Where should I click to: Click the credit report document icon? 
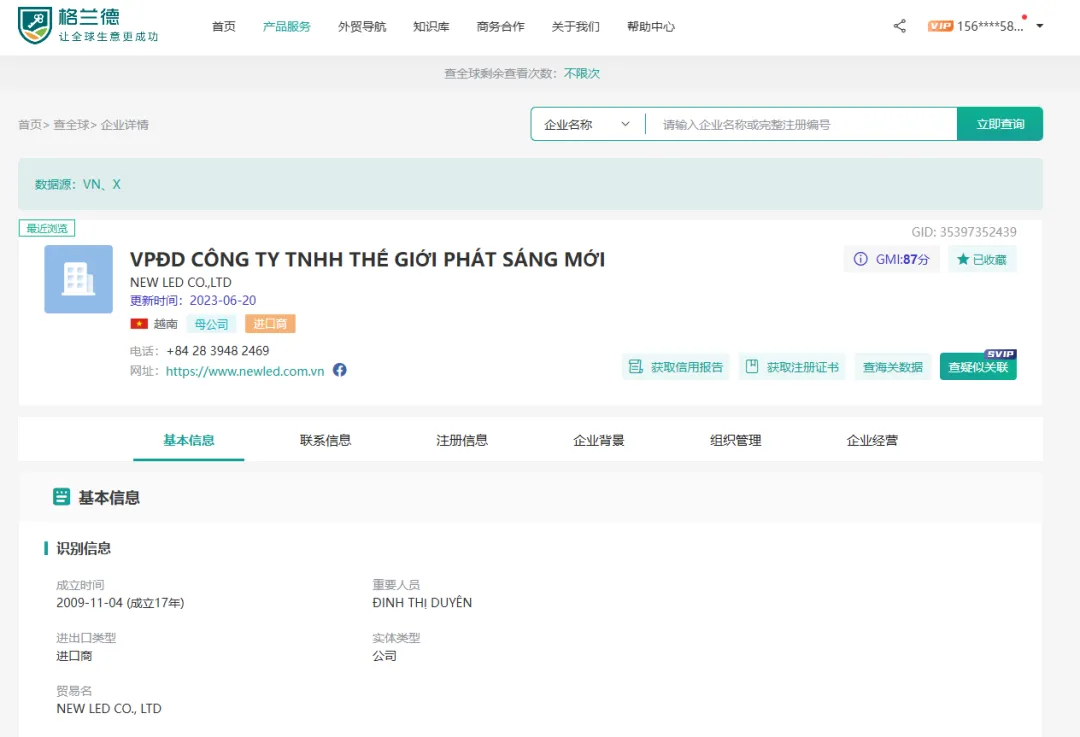pyautogui.click(x=635, y=367)
